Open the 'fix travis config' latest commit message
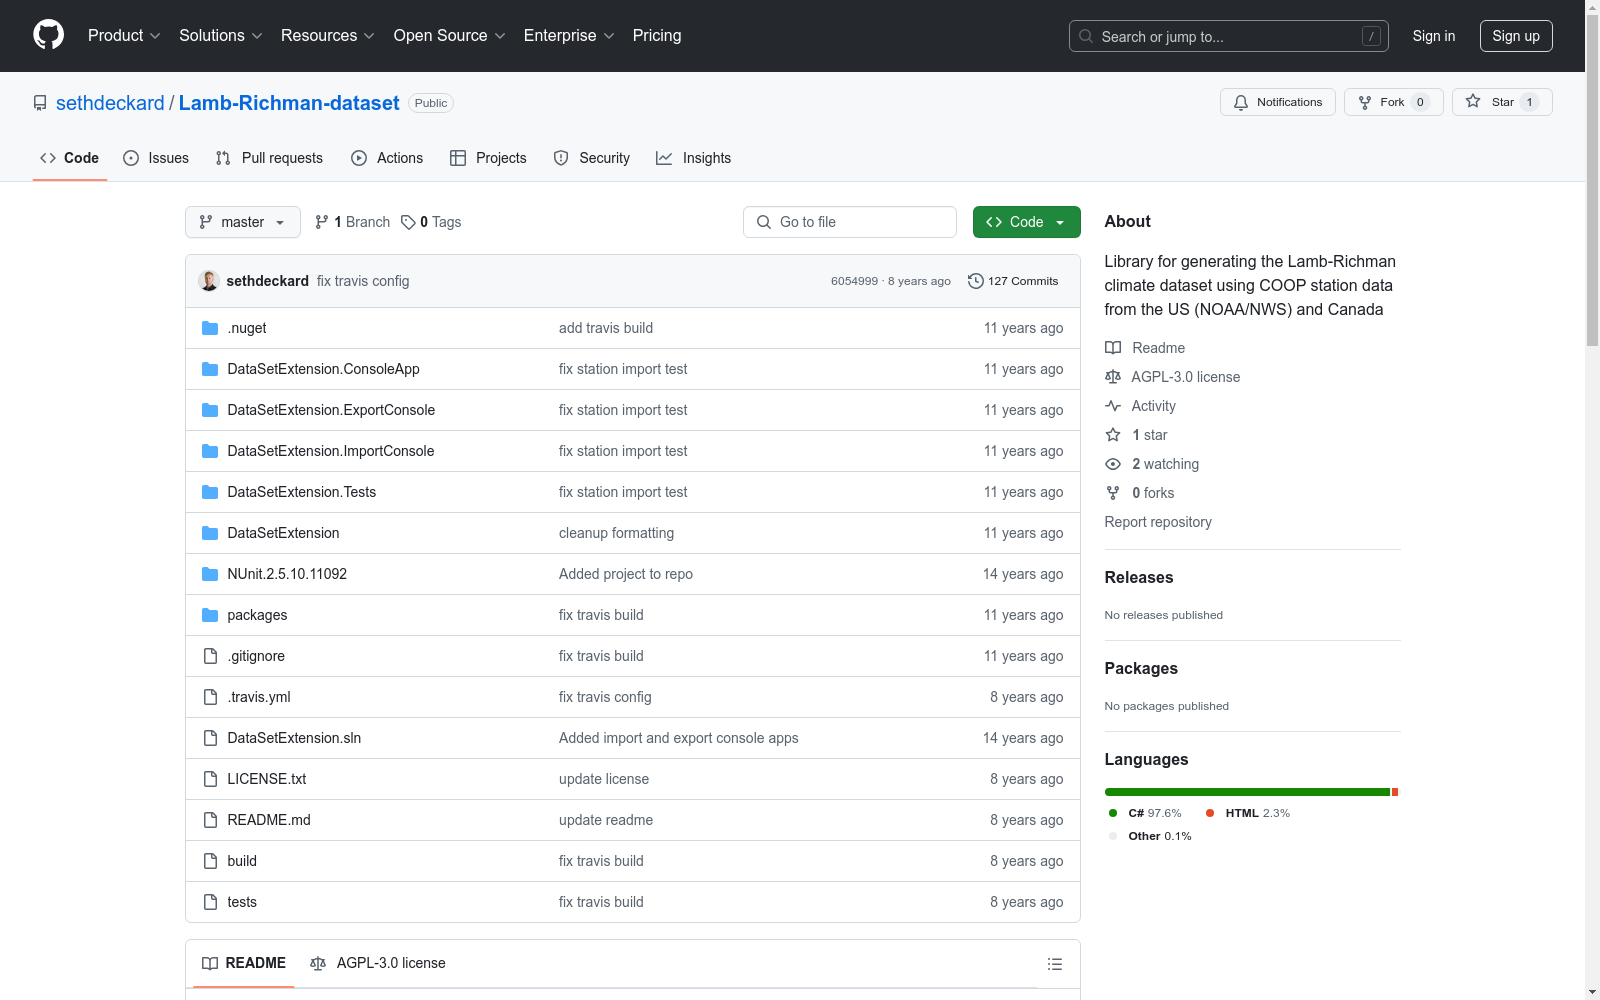 [363, 281]
